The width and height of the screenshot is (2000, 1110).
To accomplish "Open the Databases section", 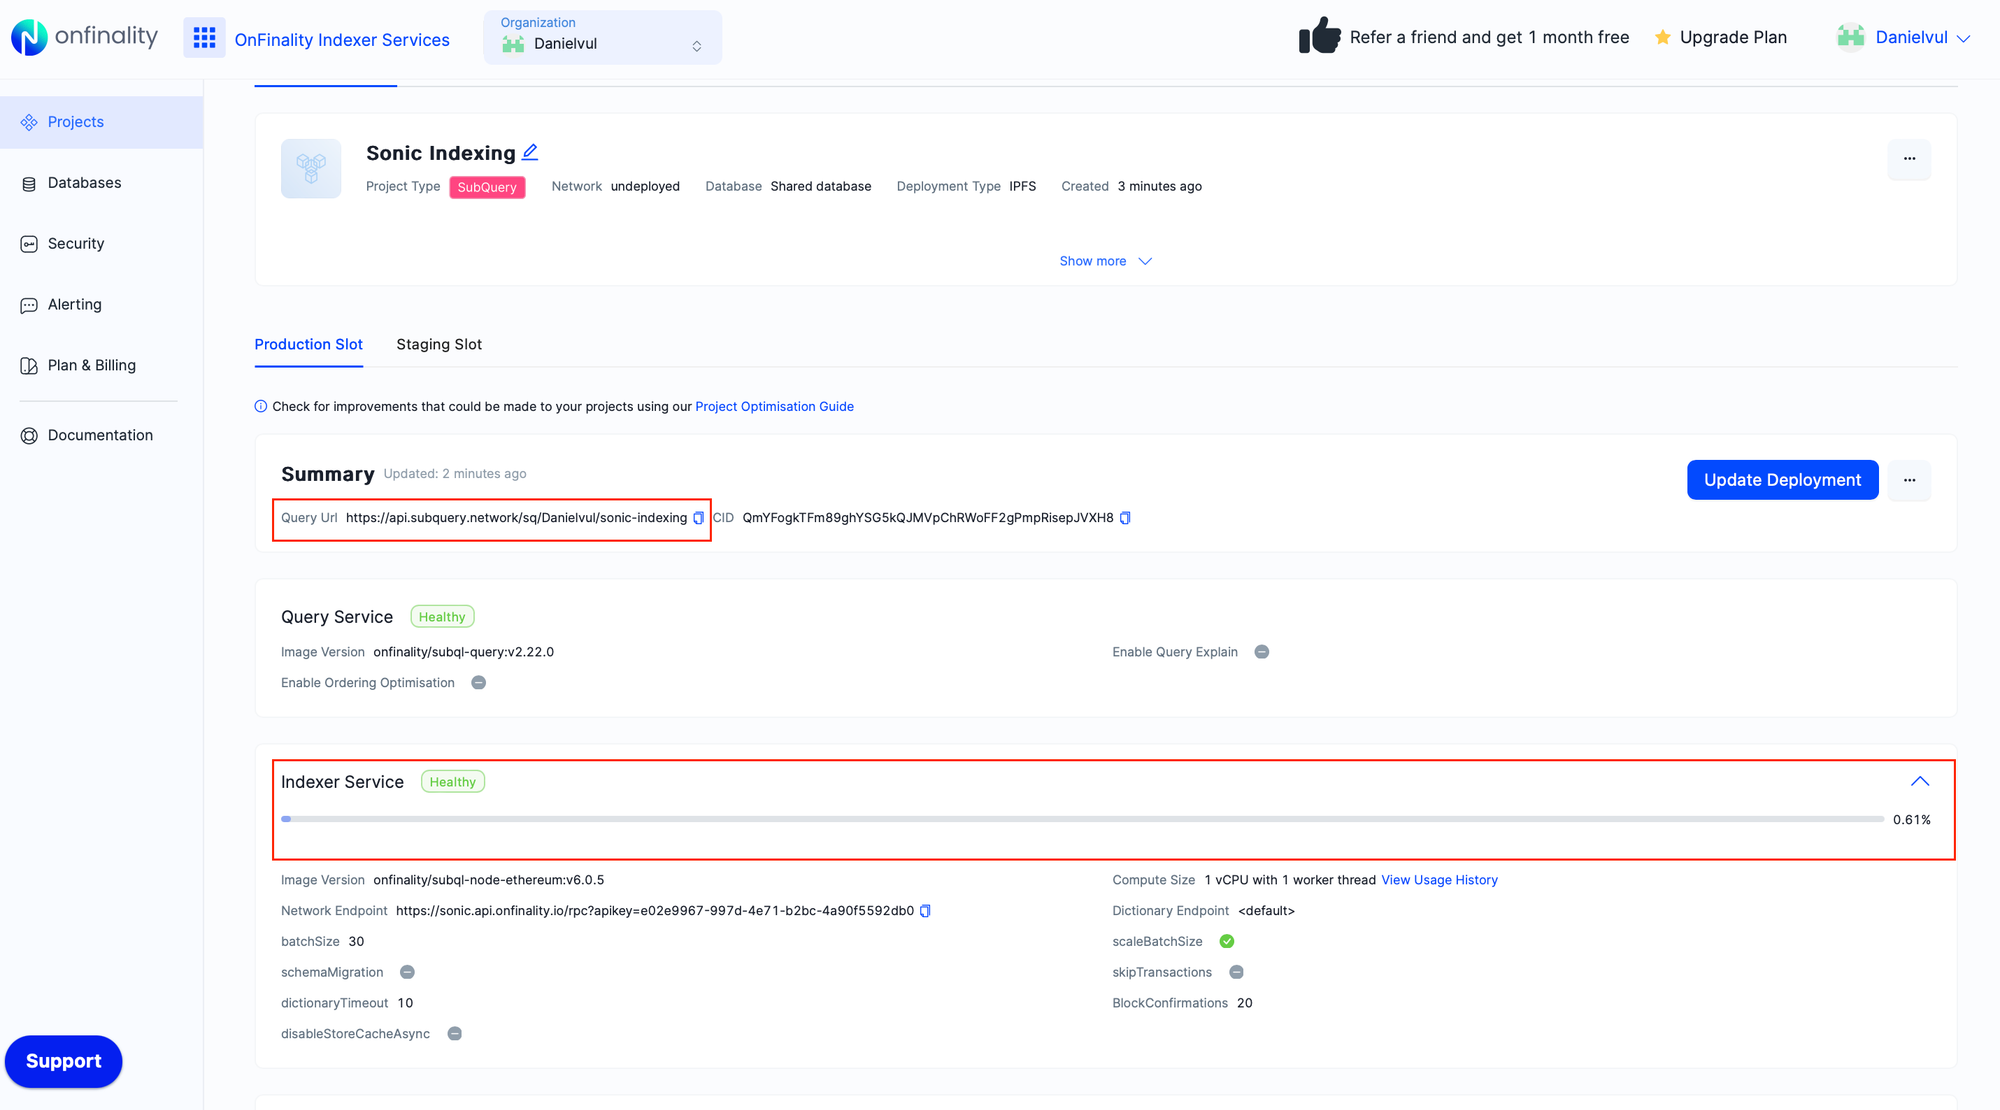I will (x=85, y=182).
